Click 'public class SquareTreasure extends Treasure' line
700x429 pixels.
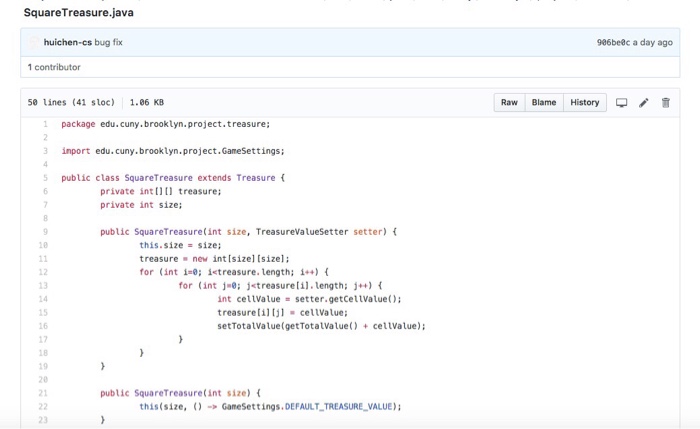coord(173,178)
